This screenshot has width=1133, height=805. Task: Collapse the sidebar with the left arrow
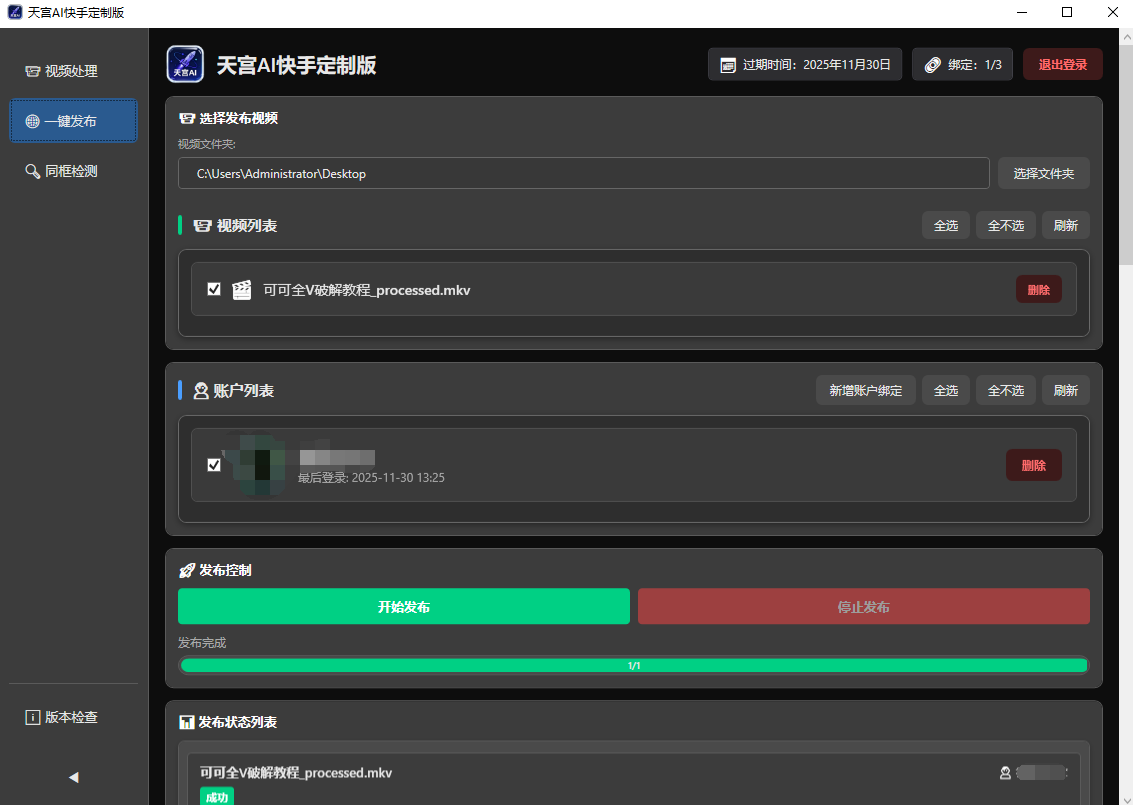tap(73, 777)
